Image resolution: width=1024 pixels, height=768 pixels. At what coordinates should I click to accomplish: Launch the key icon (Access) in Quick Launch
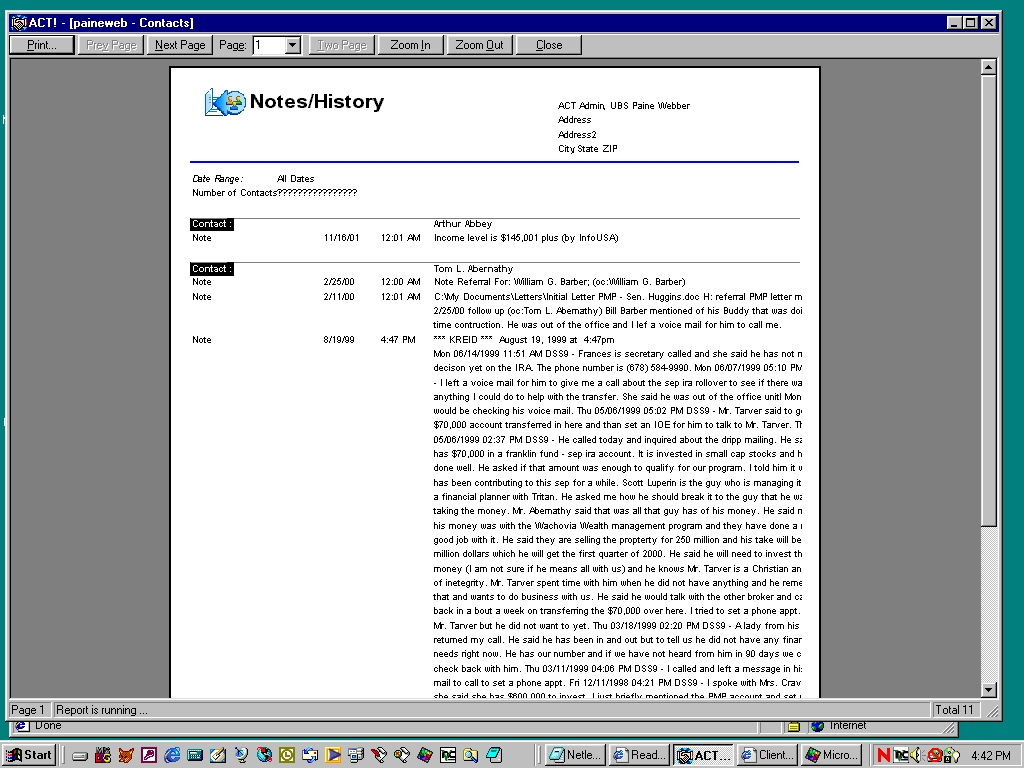coord(149,756)
